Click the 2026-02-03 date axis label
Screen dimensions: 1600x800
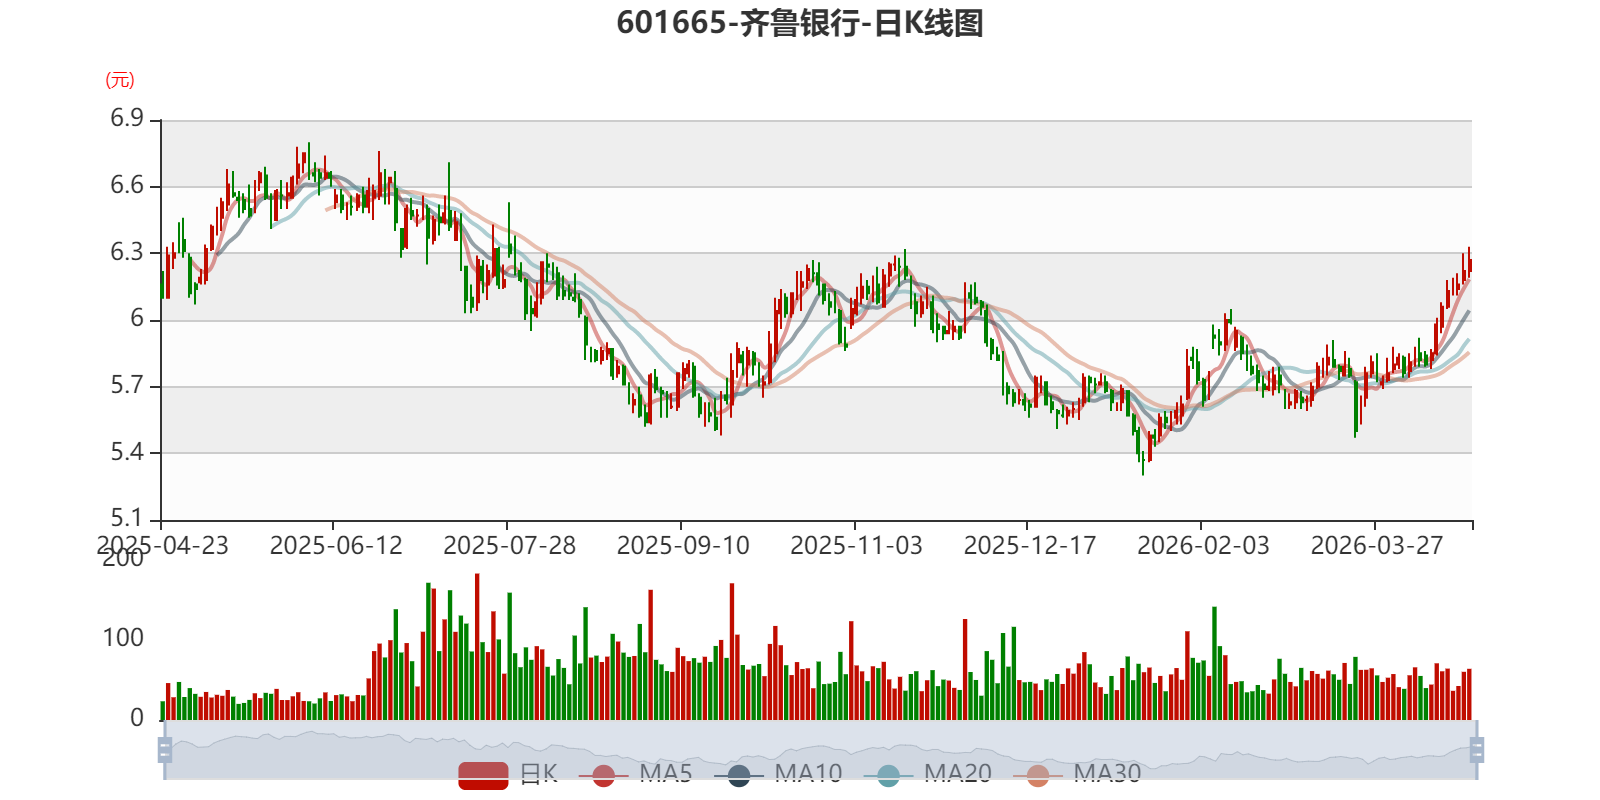[x=1203, y=546]
